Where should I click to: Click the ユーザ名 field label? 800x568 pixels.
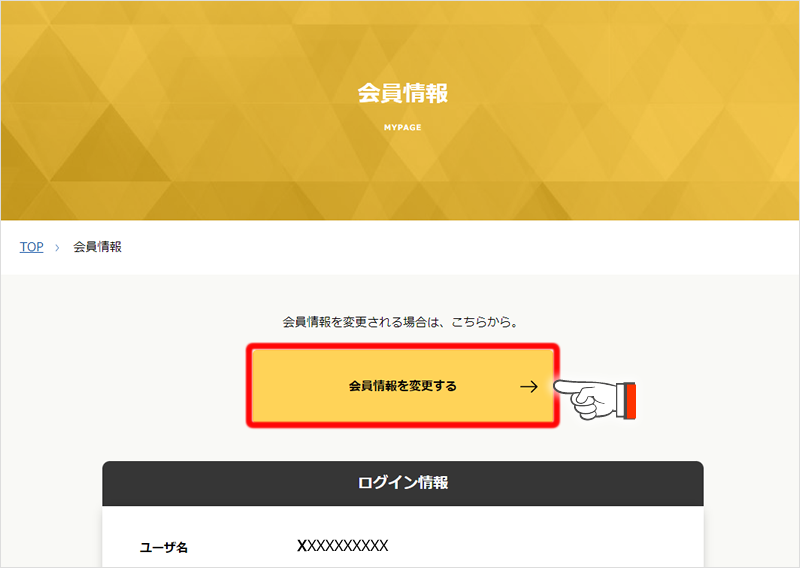click(164, 548)
